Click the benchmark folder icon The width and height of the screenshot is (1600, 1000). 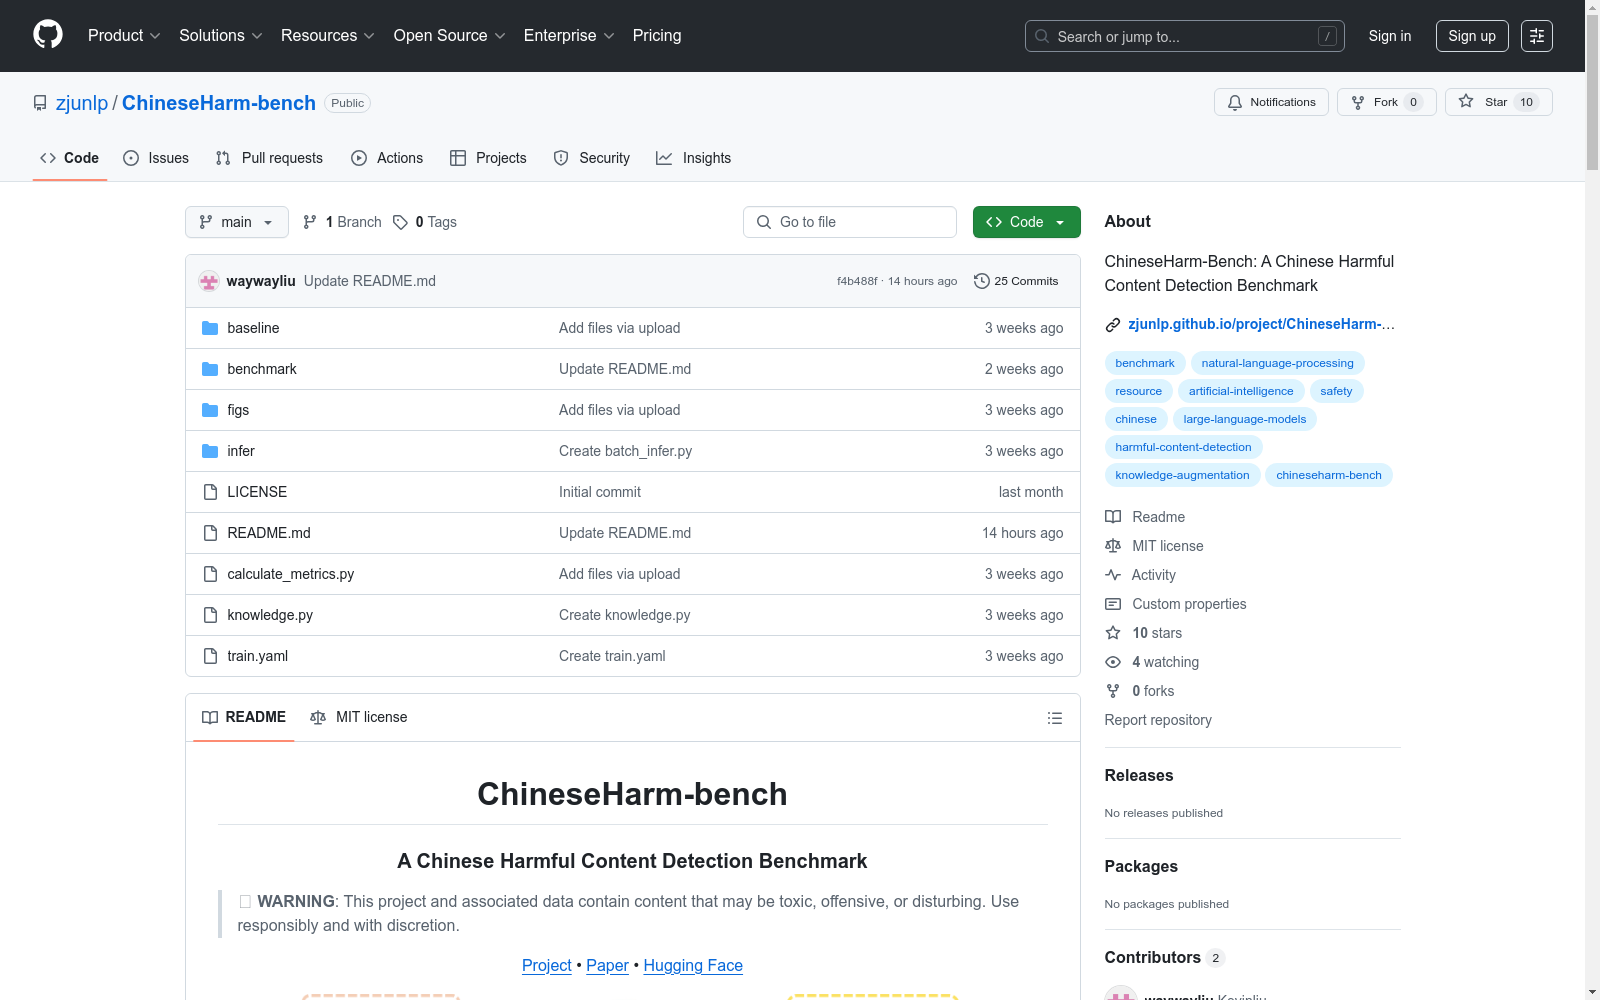click(x=210, y=369)
